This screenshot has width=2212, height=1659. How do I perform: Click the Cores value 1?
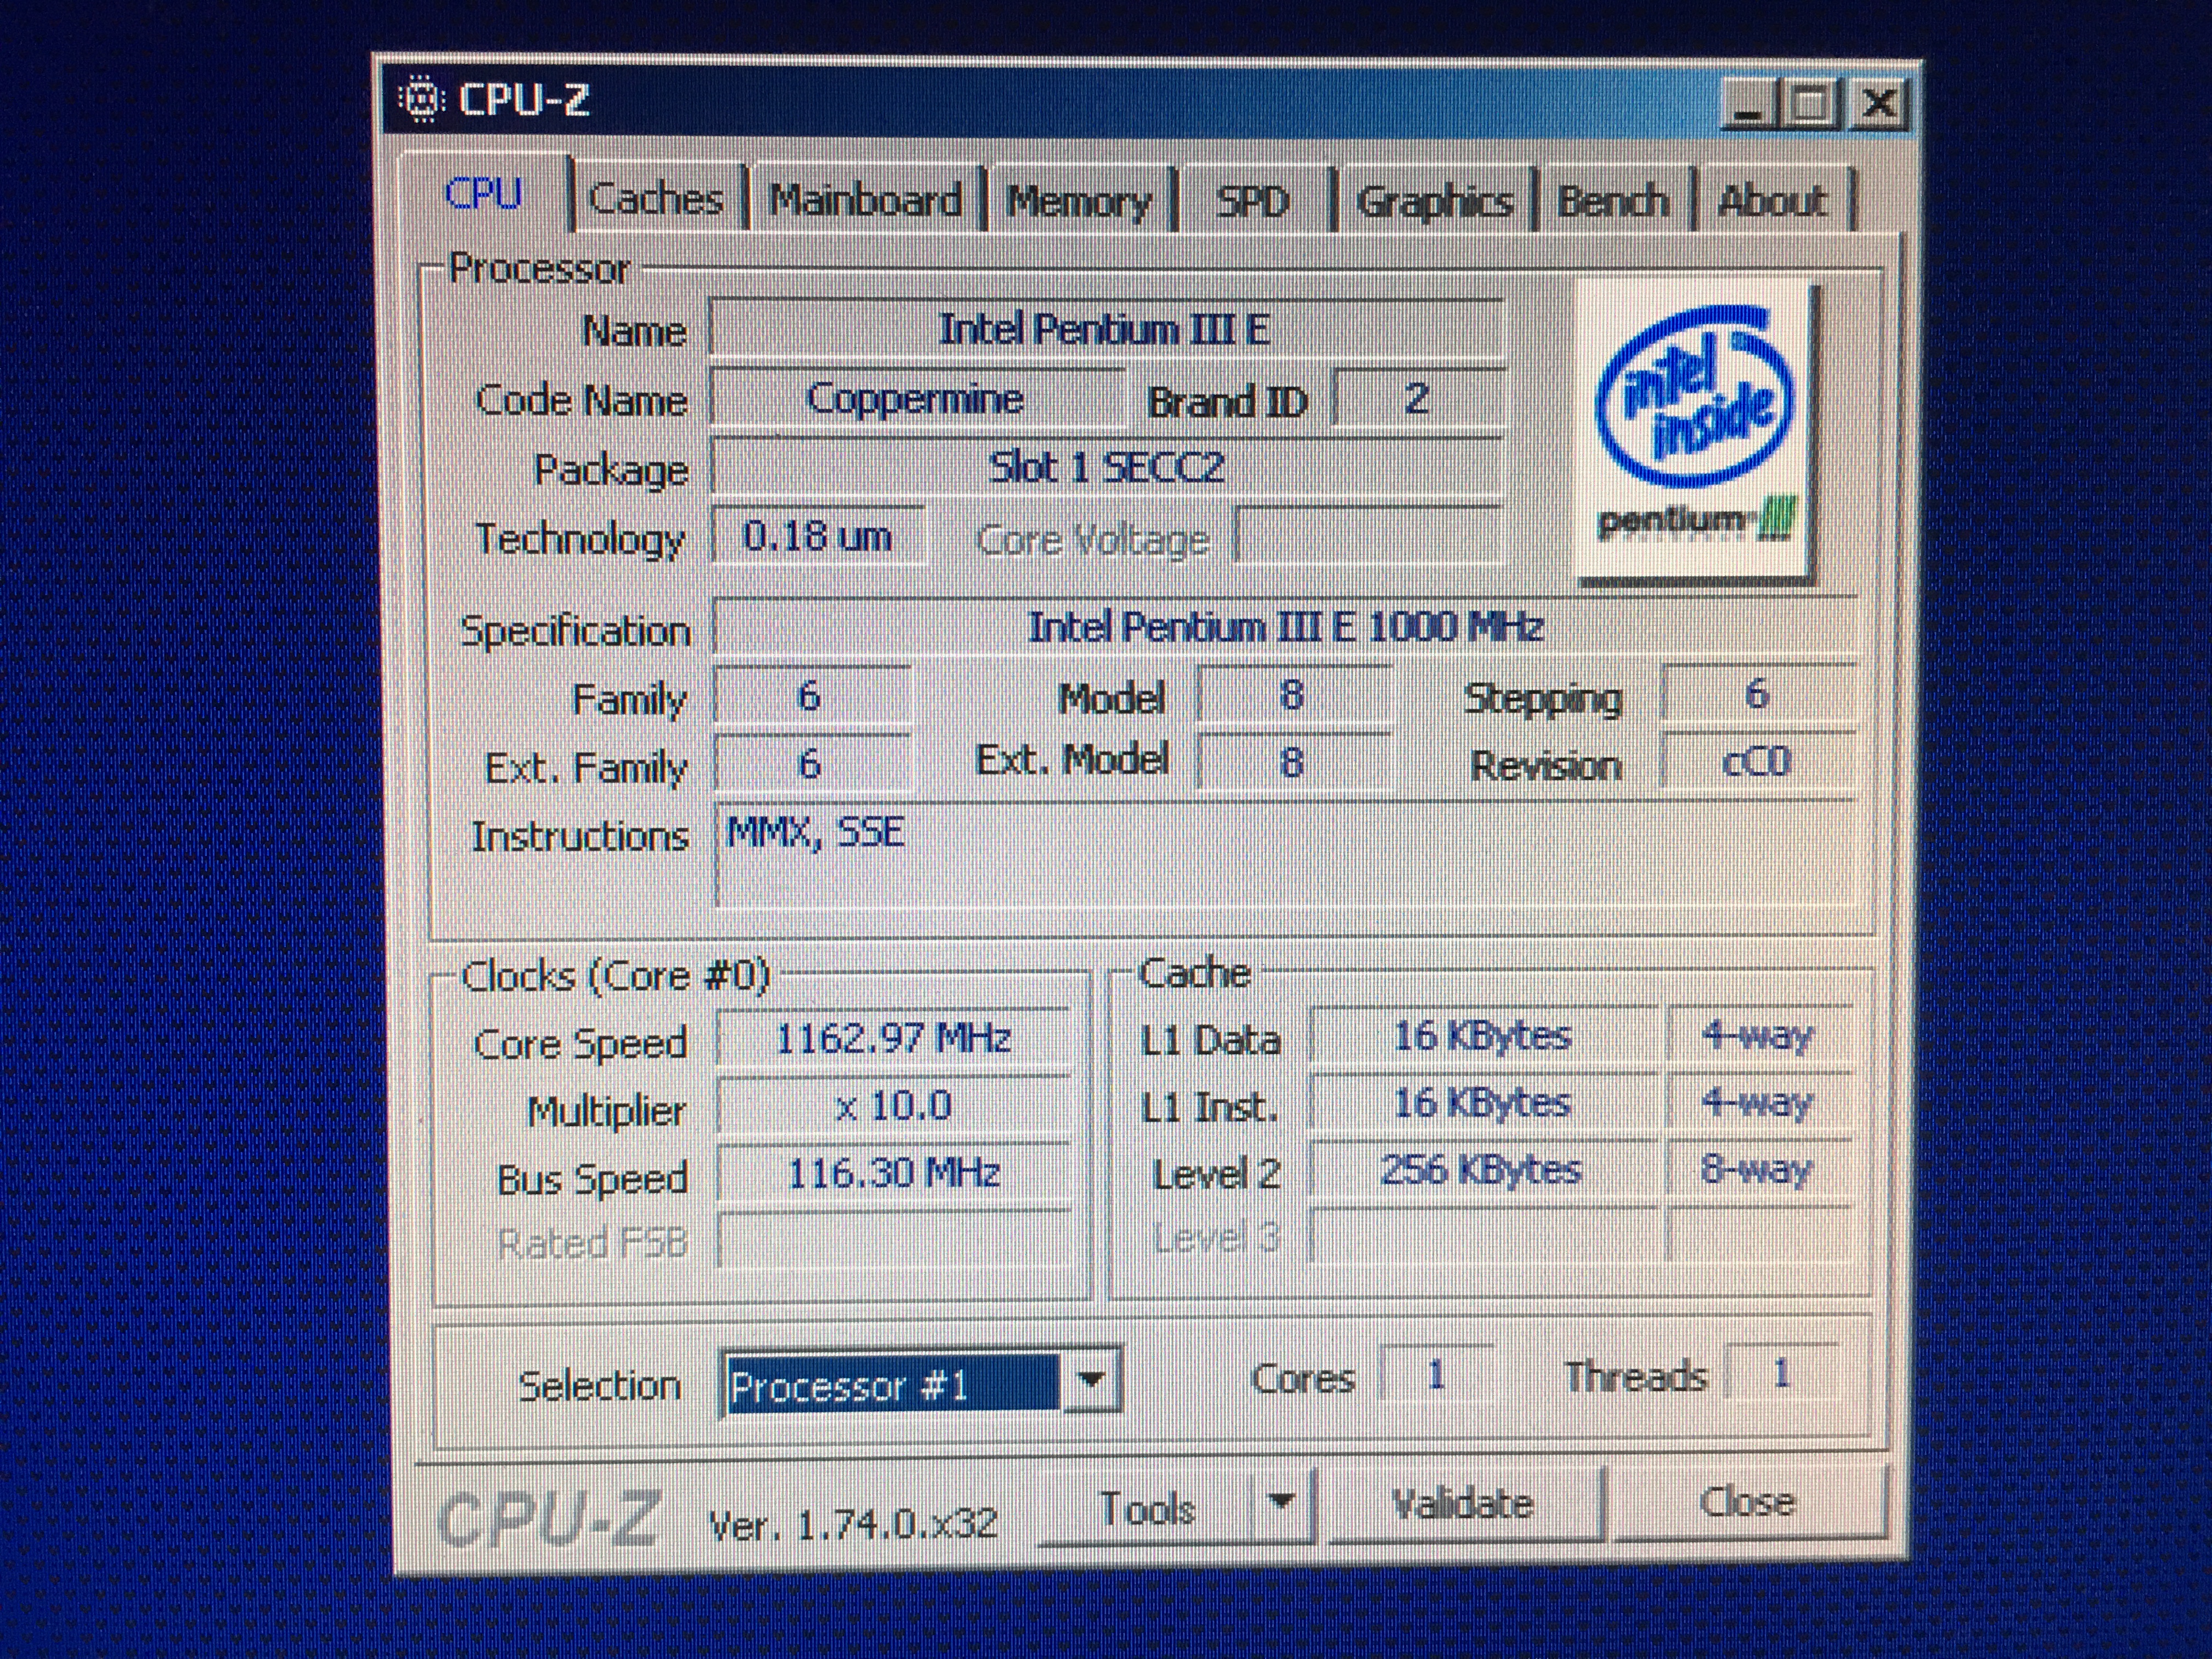point(1436,1374)
